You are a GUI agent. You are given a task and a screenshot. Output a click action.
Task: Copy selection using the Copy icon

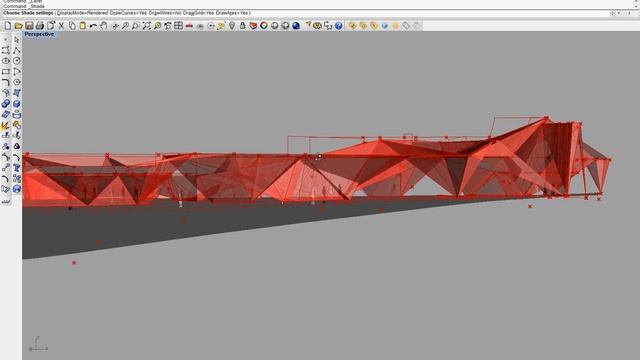click(x=72, y=26)
